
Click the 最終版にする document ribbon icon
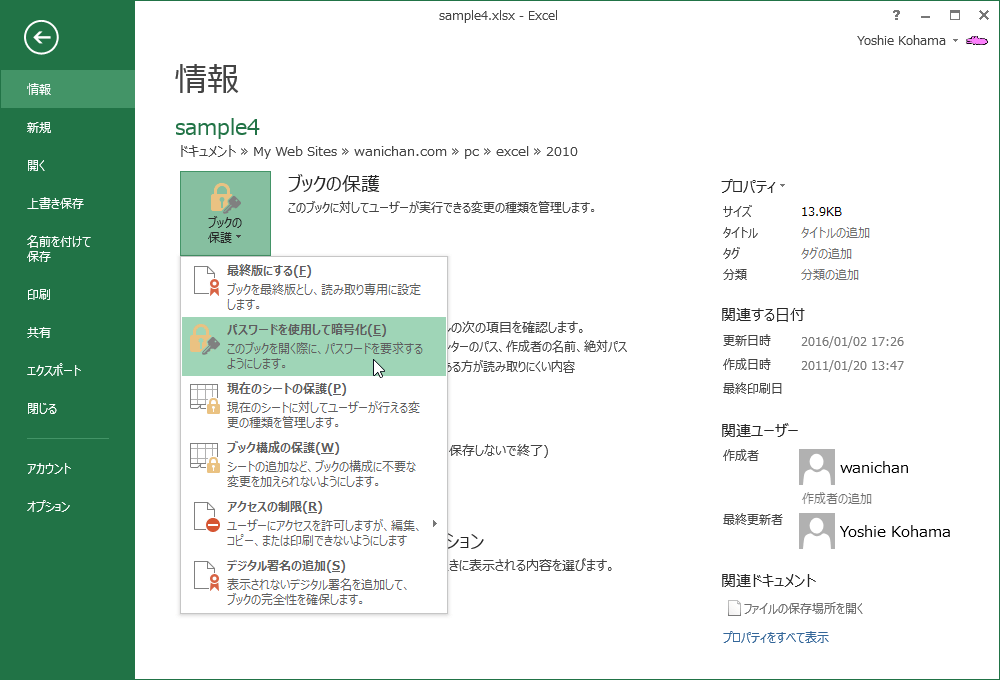[205, 281]
